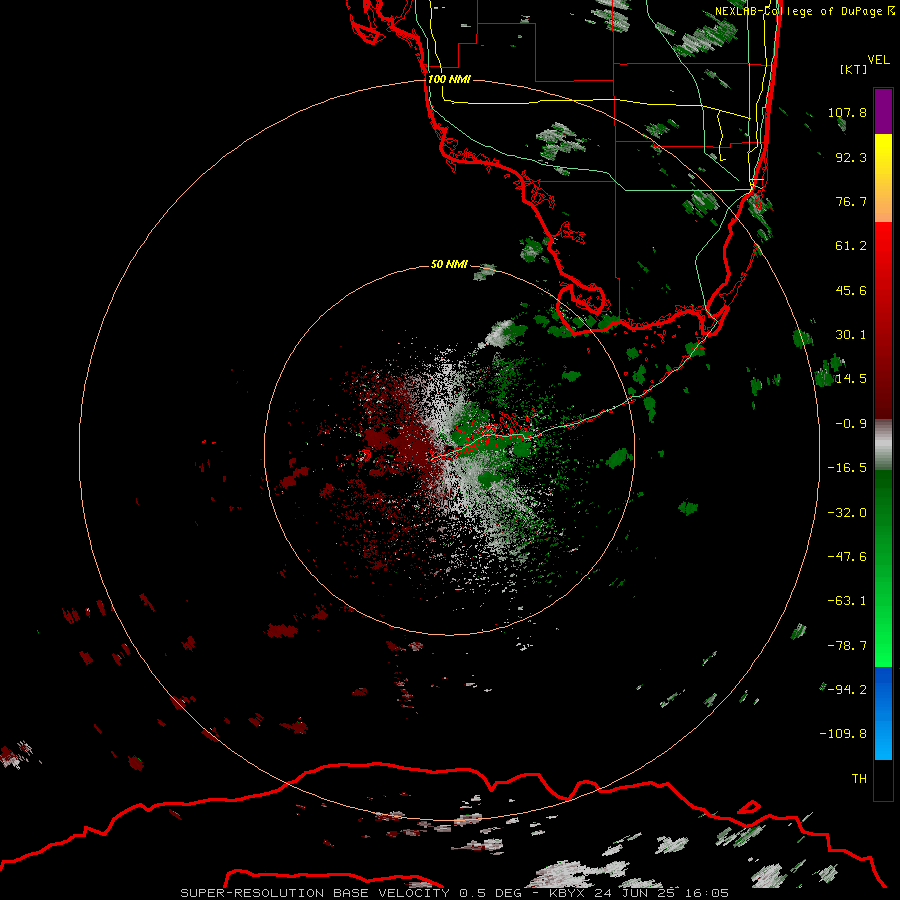Click the 14.5 velocity legend value
This screenshot has height=900, width=900.
[x=851, y=379]
